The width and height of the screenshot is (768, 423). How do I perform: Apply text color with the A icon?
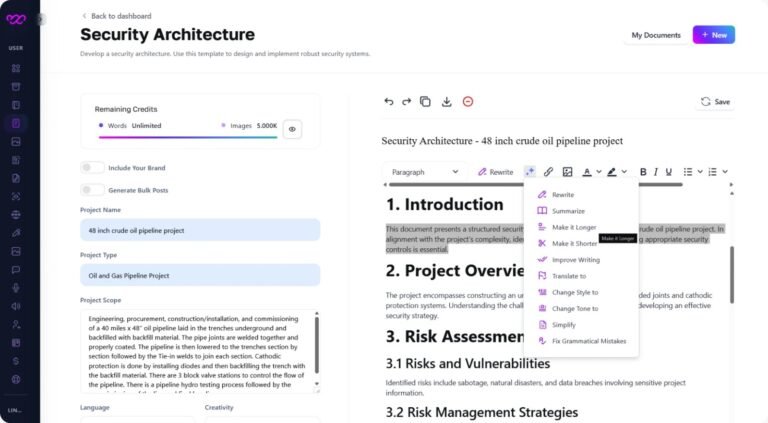point(587,172)
